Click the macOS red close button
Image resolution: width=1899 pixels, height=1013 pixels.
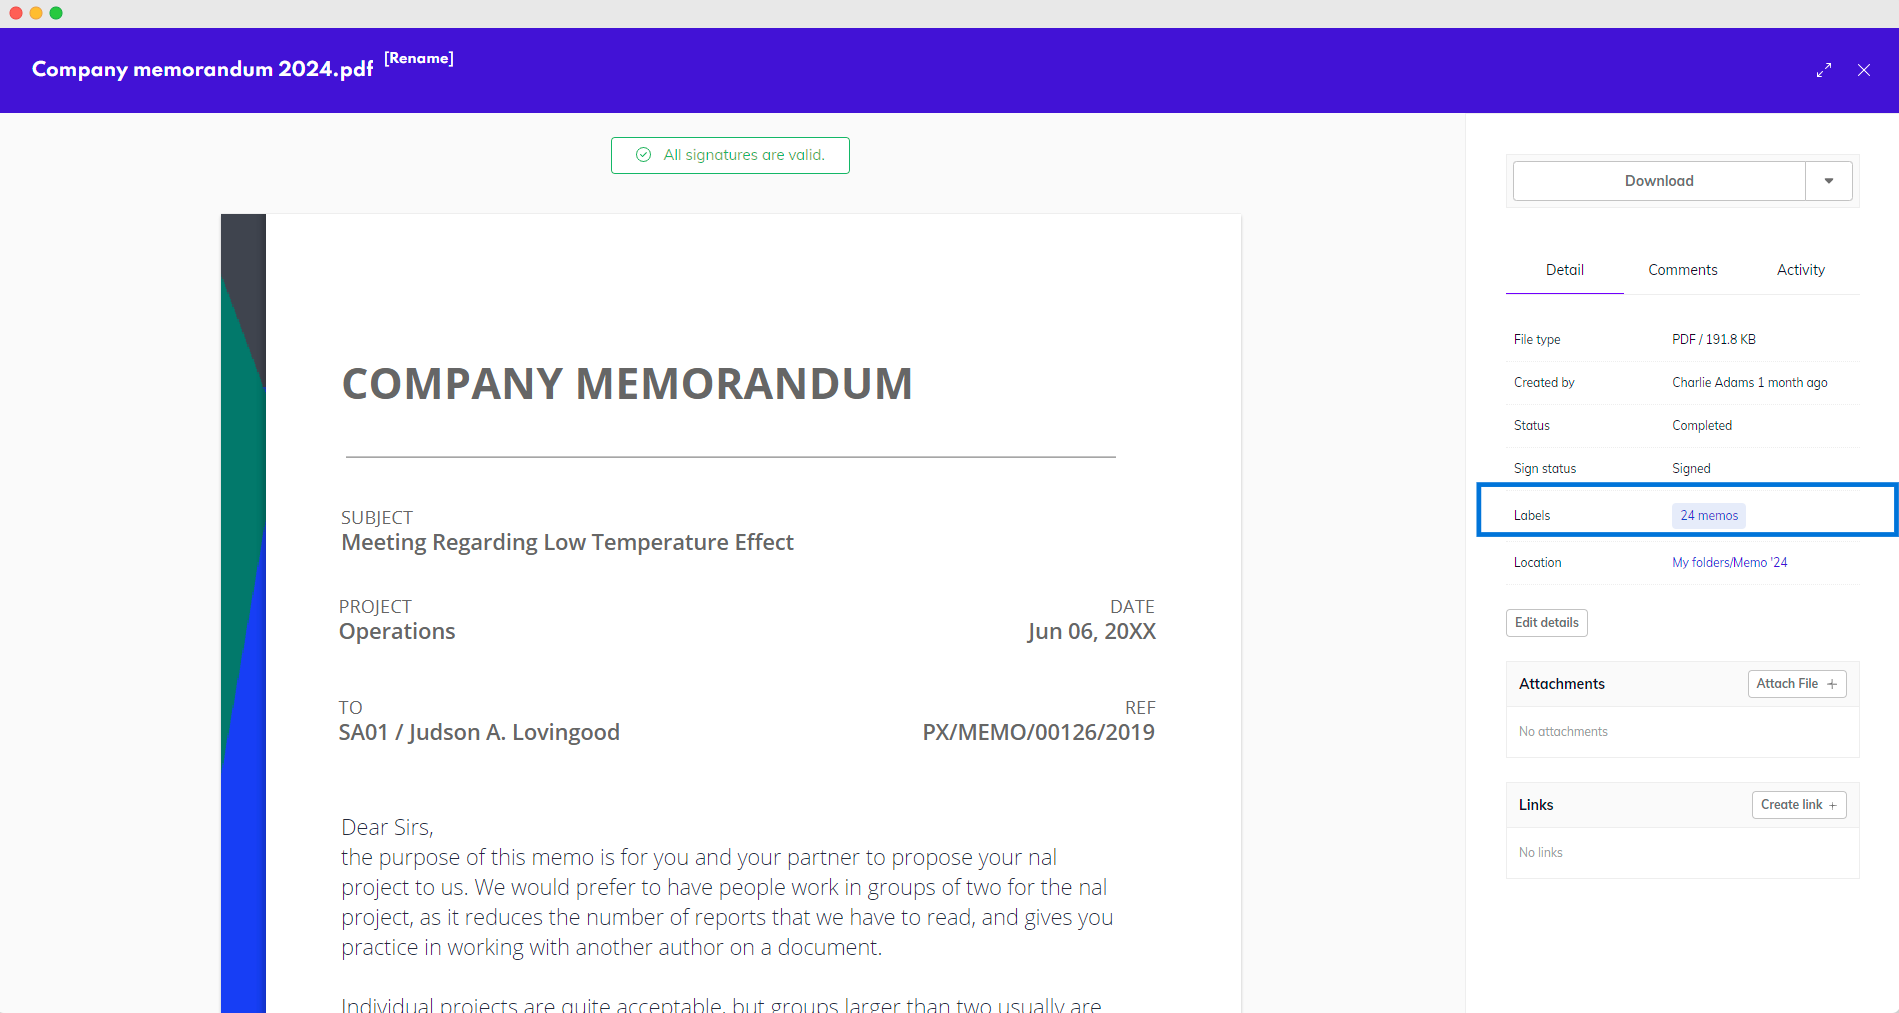coord(16,13)
